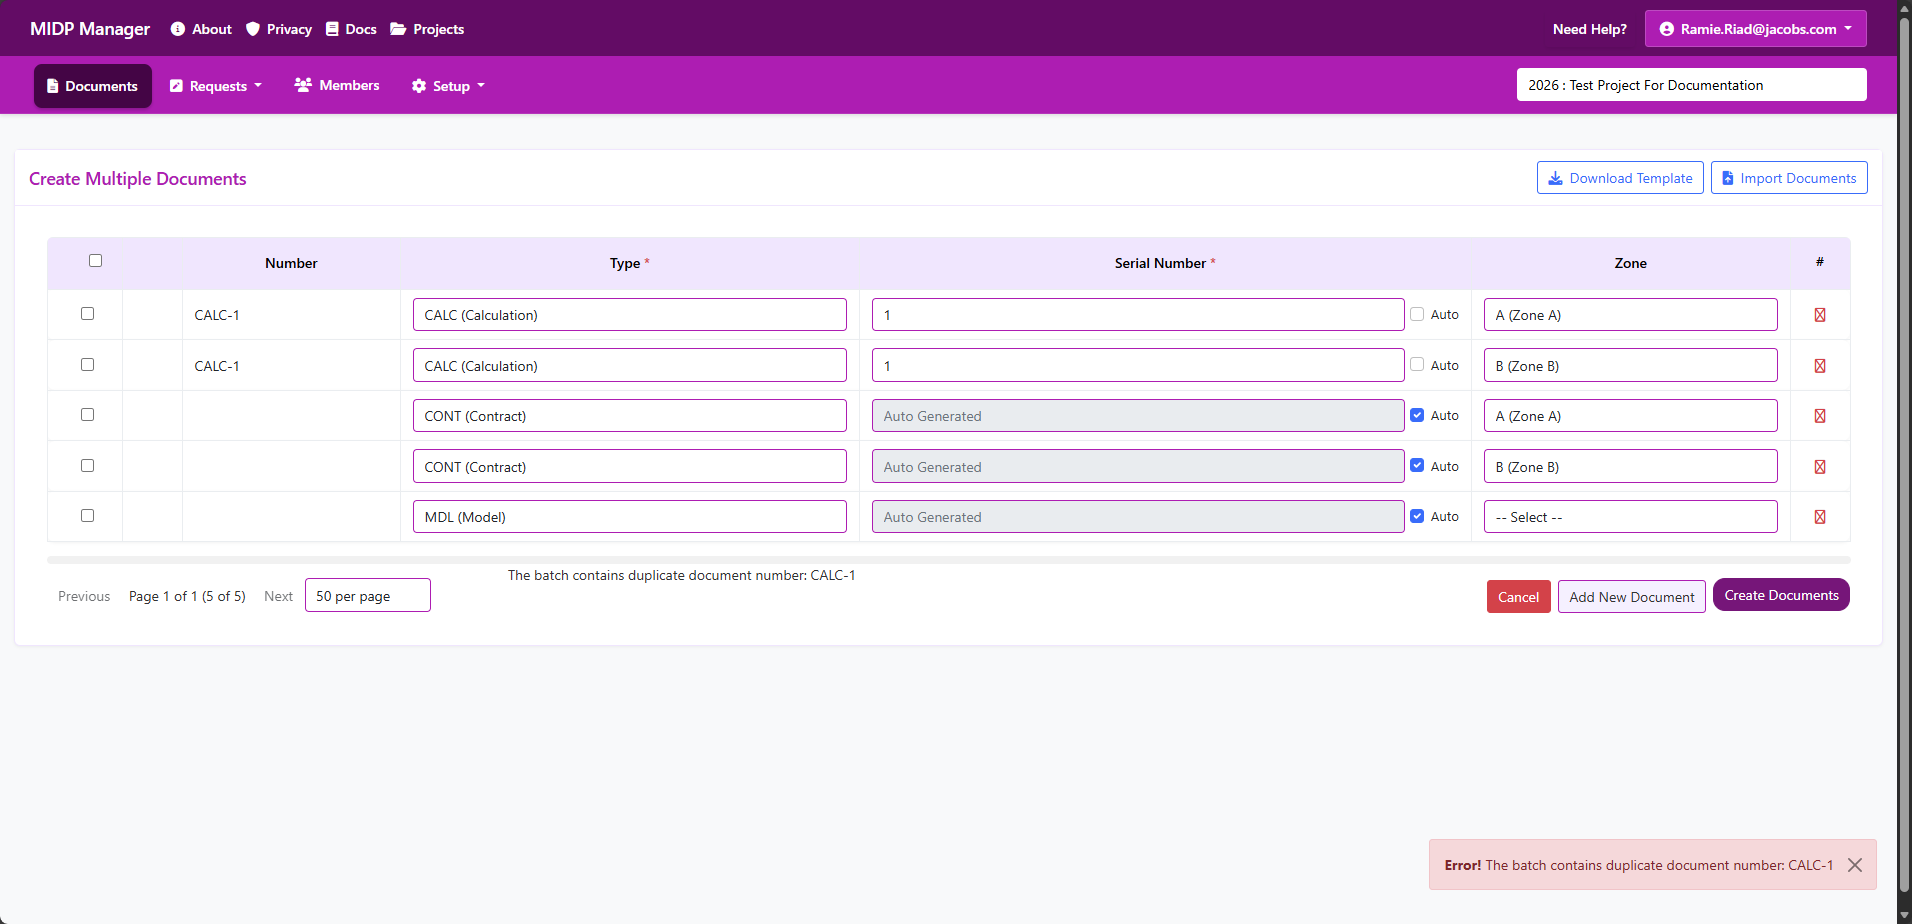Disable Auto serial for CONT Zone A row

point(1417,415)
